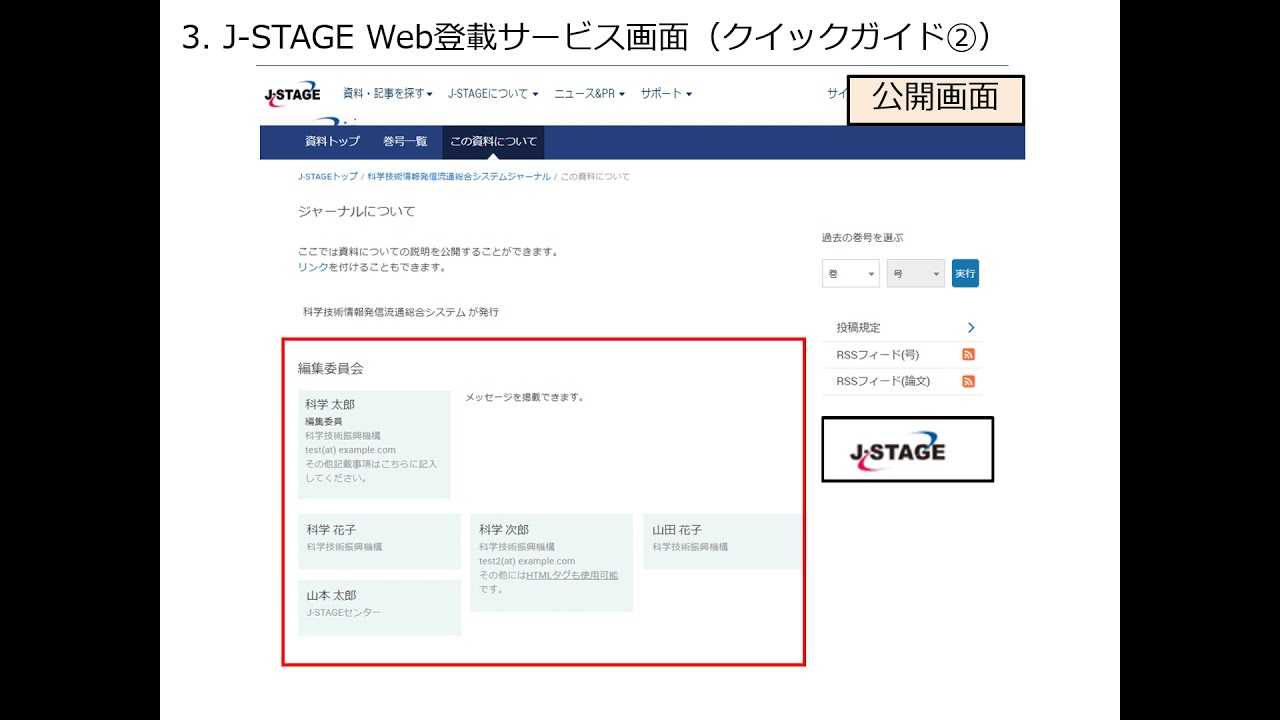Select the 科学 次郎 member name
This screenshot has width=1280, height=720.
(504, 530)
